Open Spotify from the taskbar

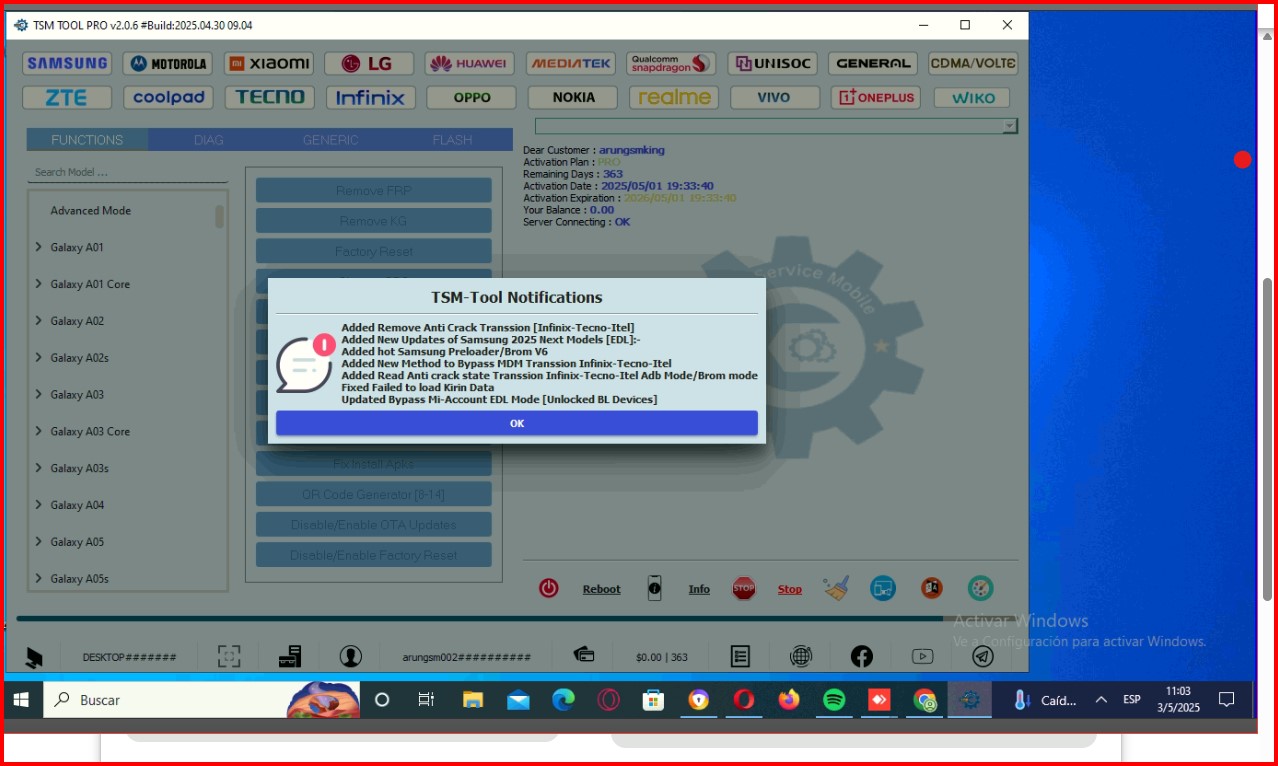click(834, 700)
